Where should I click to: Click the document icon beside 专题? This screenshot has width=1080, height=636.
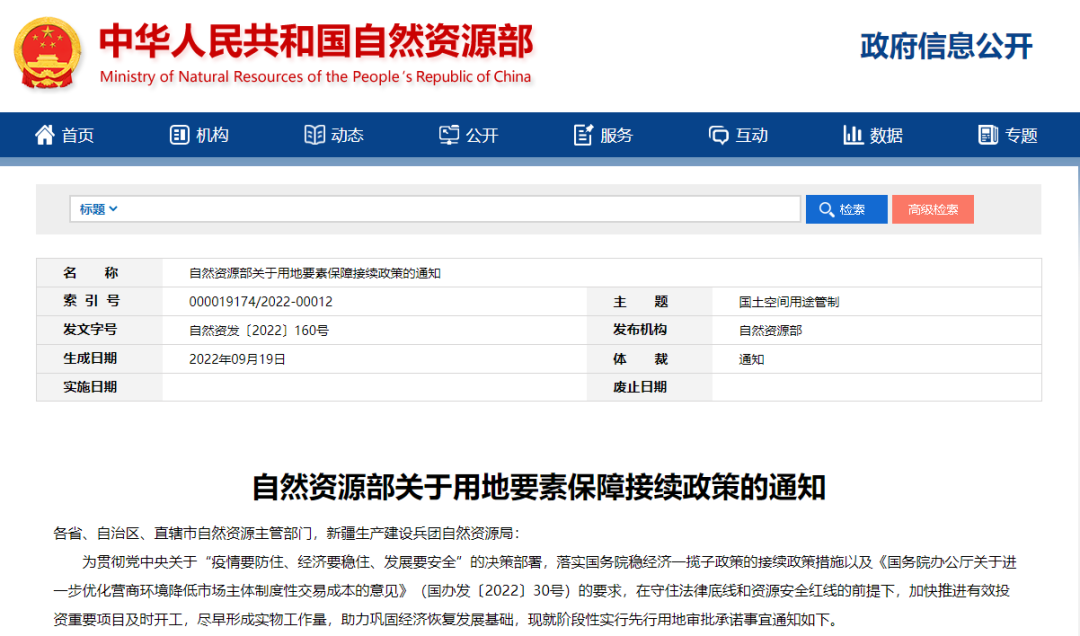(988, 135)
